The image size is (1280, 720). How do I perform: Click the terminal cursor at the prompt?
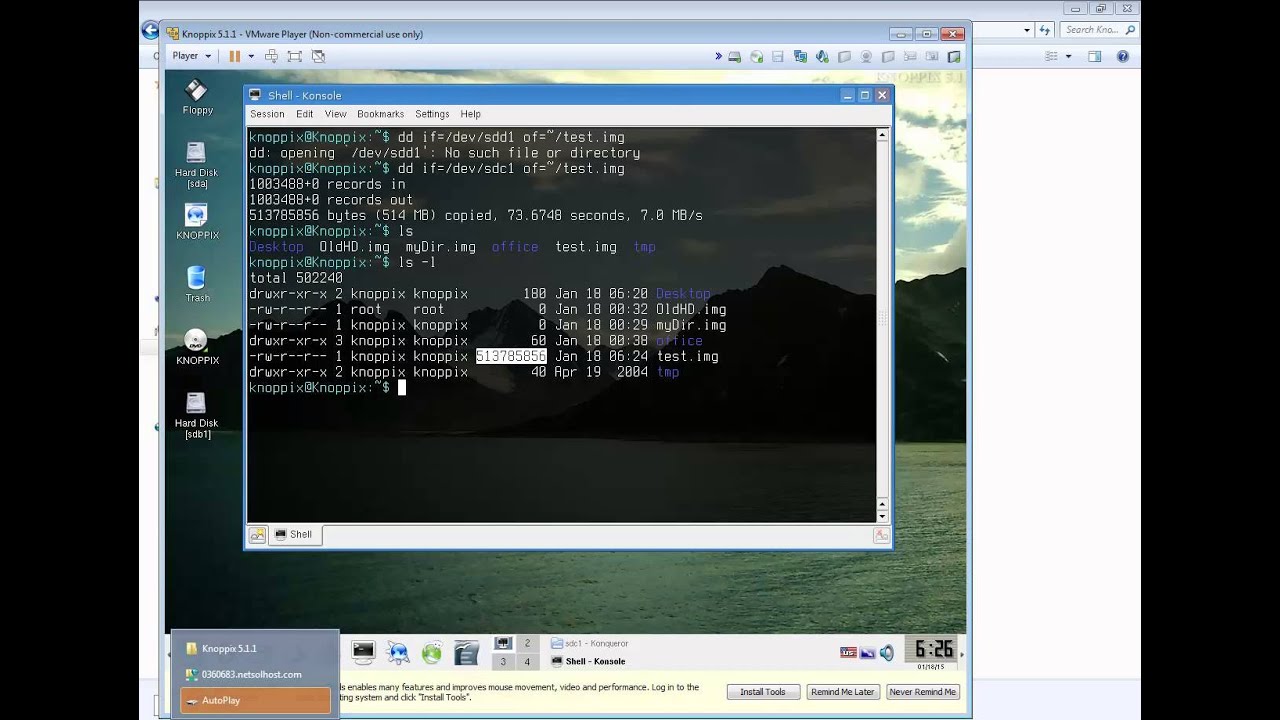coord(402,388)
